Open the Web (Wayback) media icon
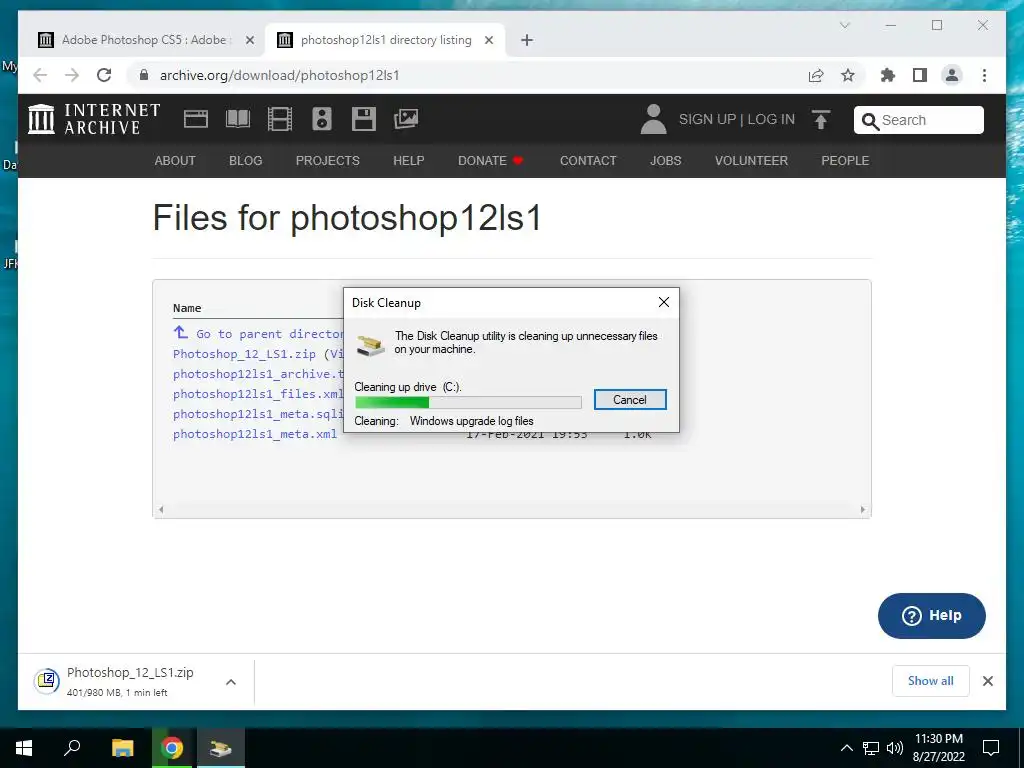 click(196, 119)
